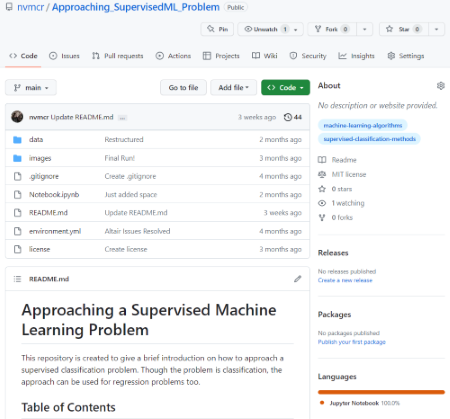Switch to the Issues tab

coord(64,56)
